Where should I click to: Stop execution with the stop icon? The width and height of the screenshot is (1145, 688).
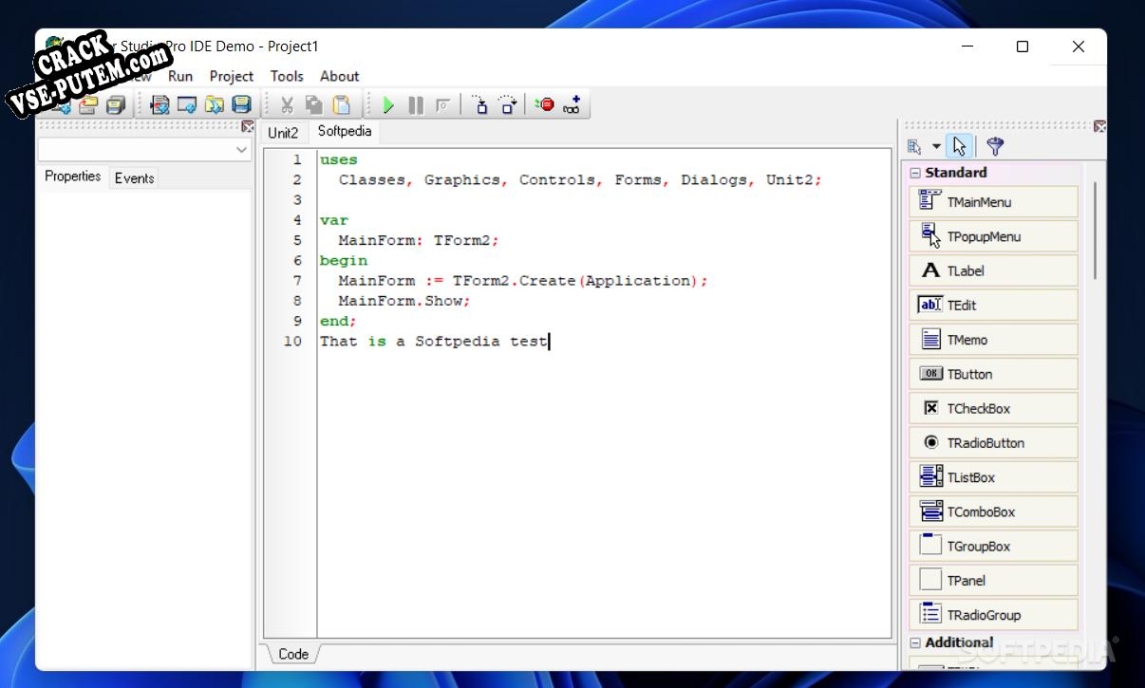443,105
